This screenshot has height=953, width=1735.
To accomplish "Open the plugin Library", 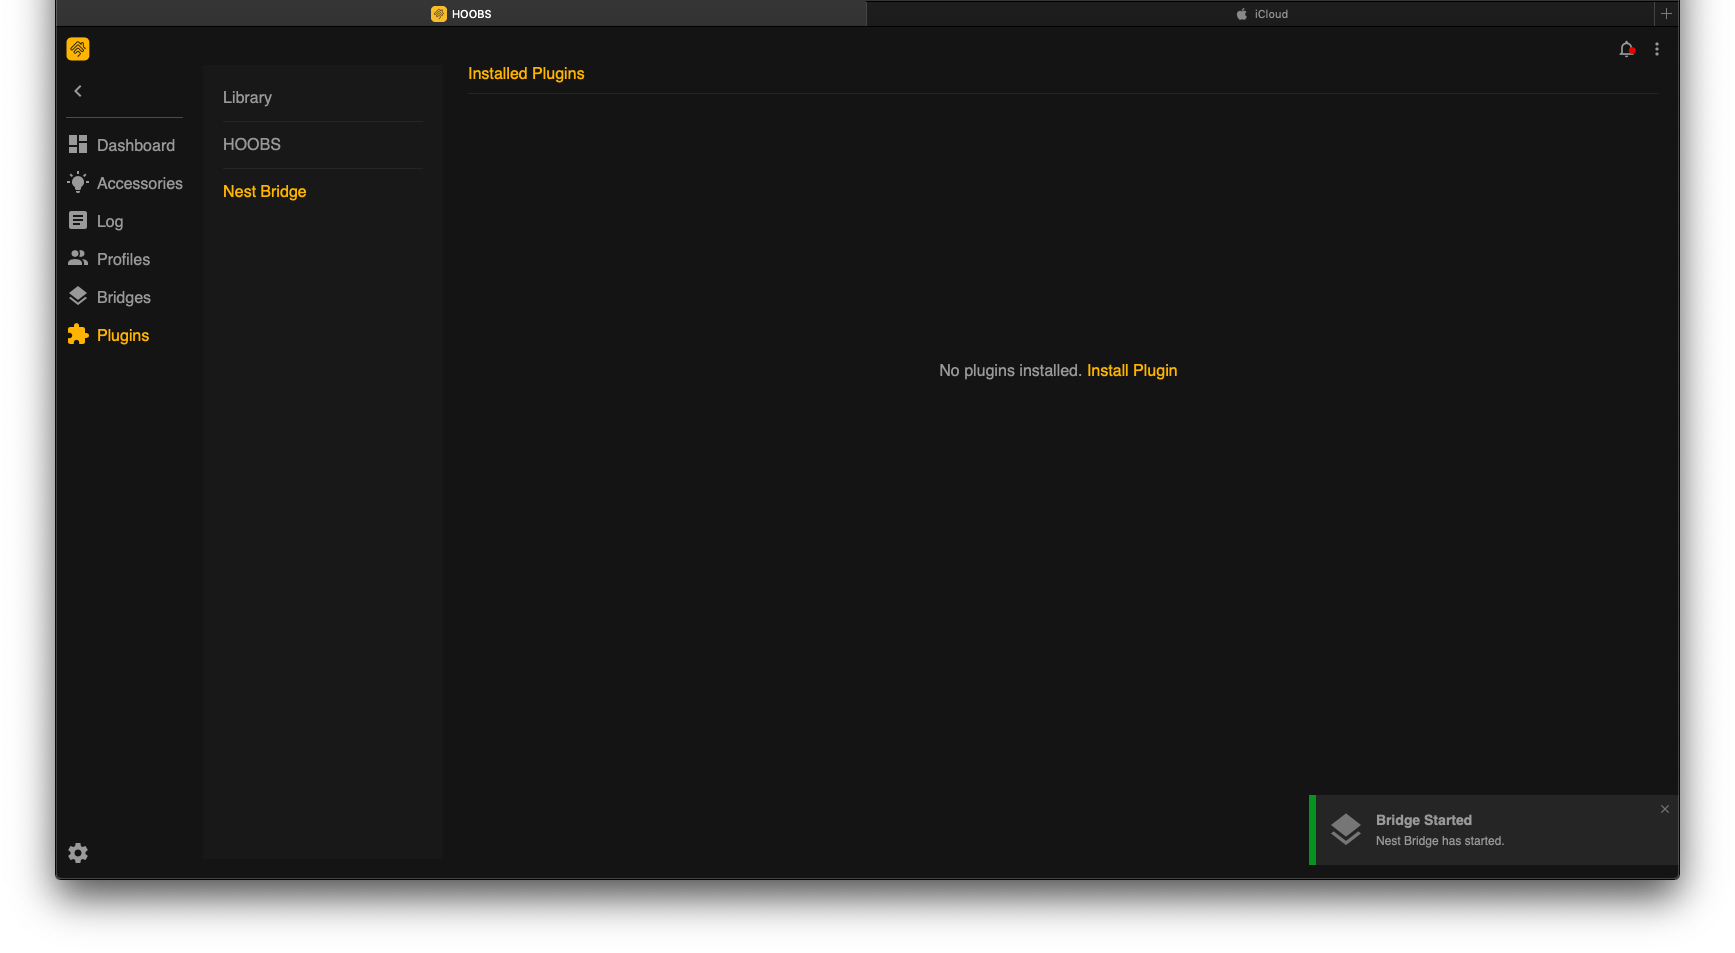I will [x=246, y=97].
